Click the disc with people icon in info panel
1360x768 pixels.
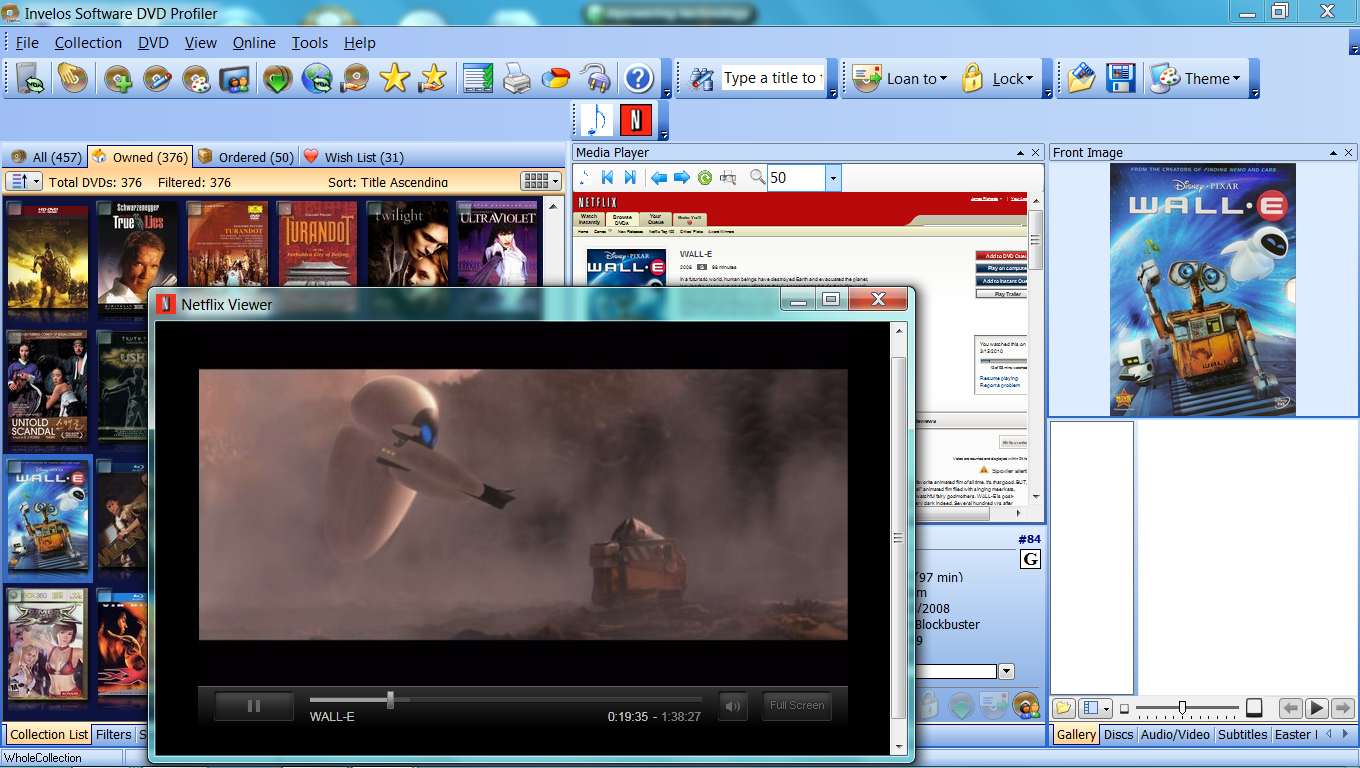(x=1025, y=705)
